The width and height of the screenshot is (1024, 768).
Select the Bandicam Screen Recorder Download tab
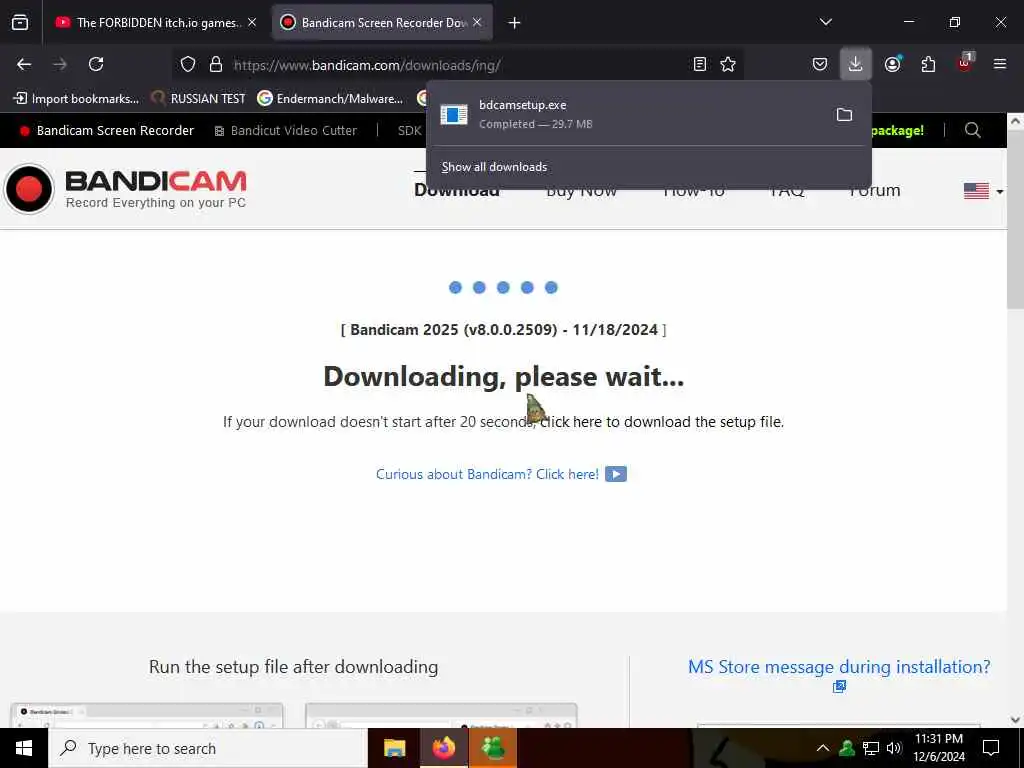[x=382, y=23]
